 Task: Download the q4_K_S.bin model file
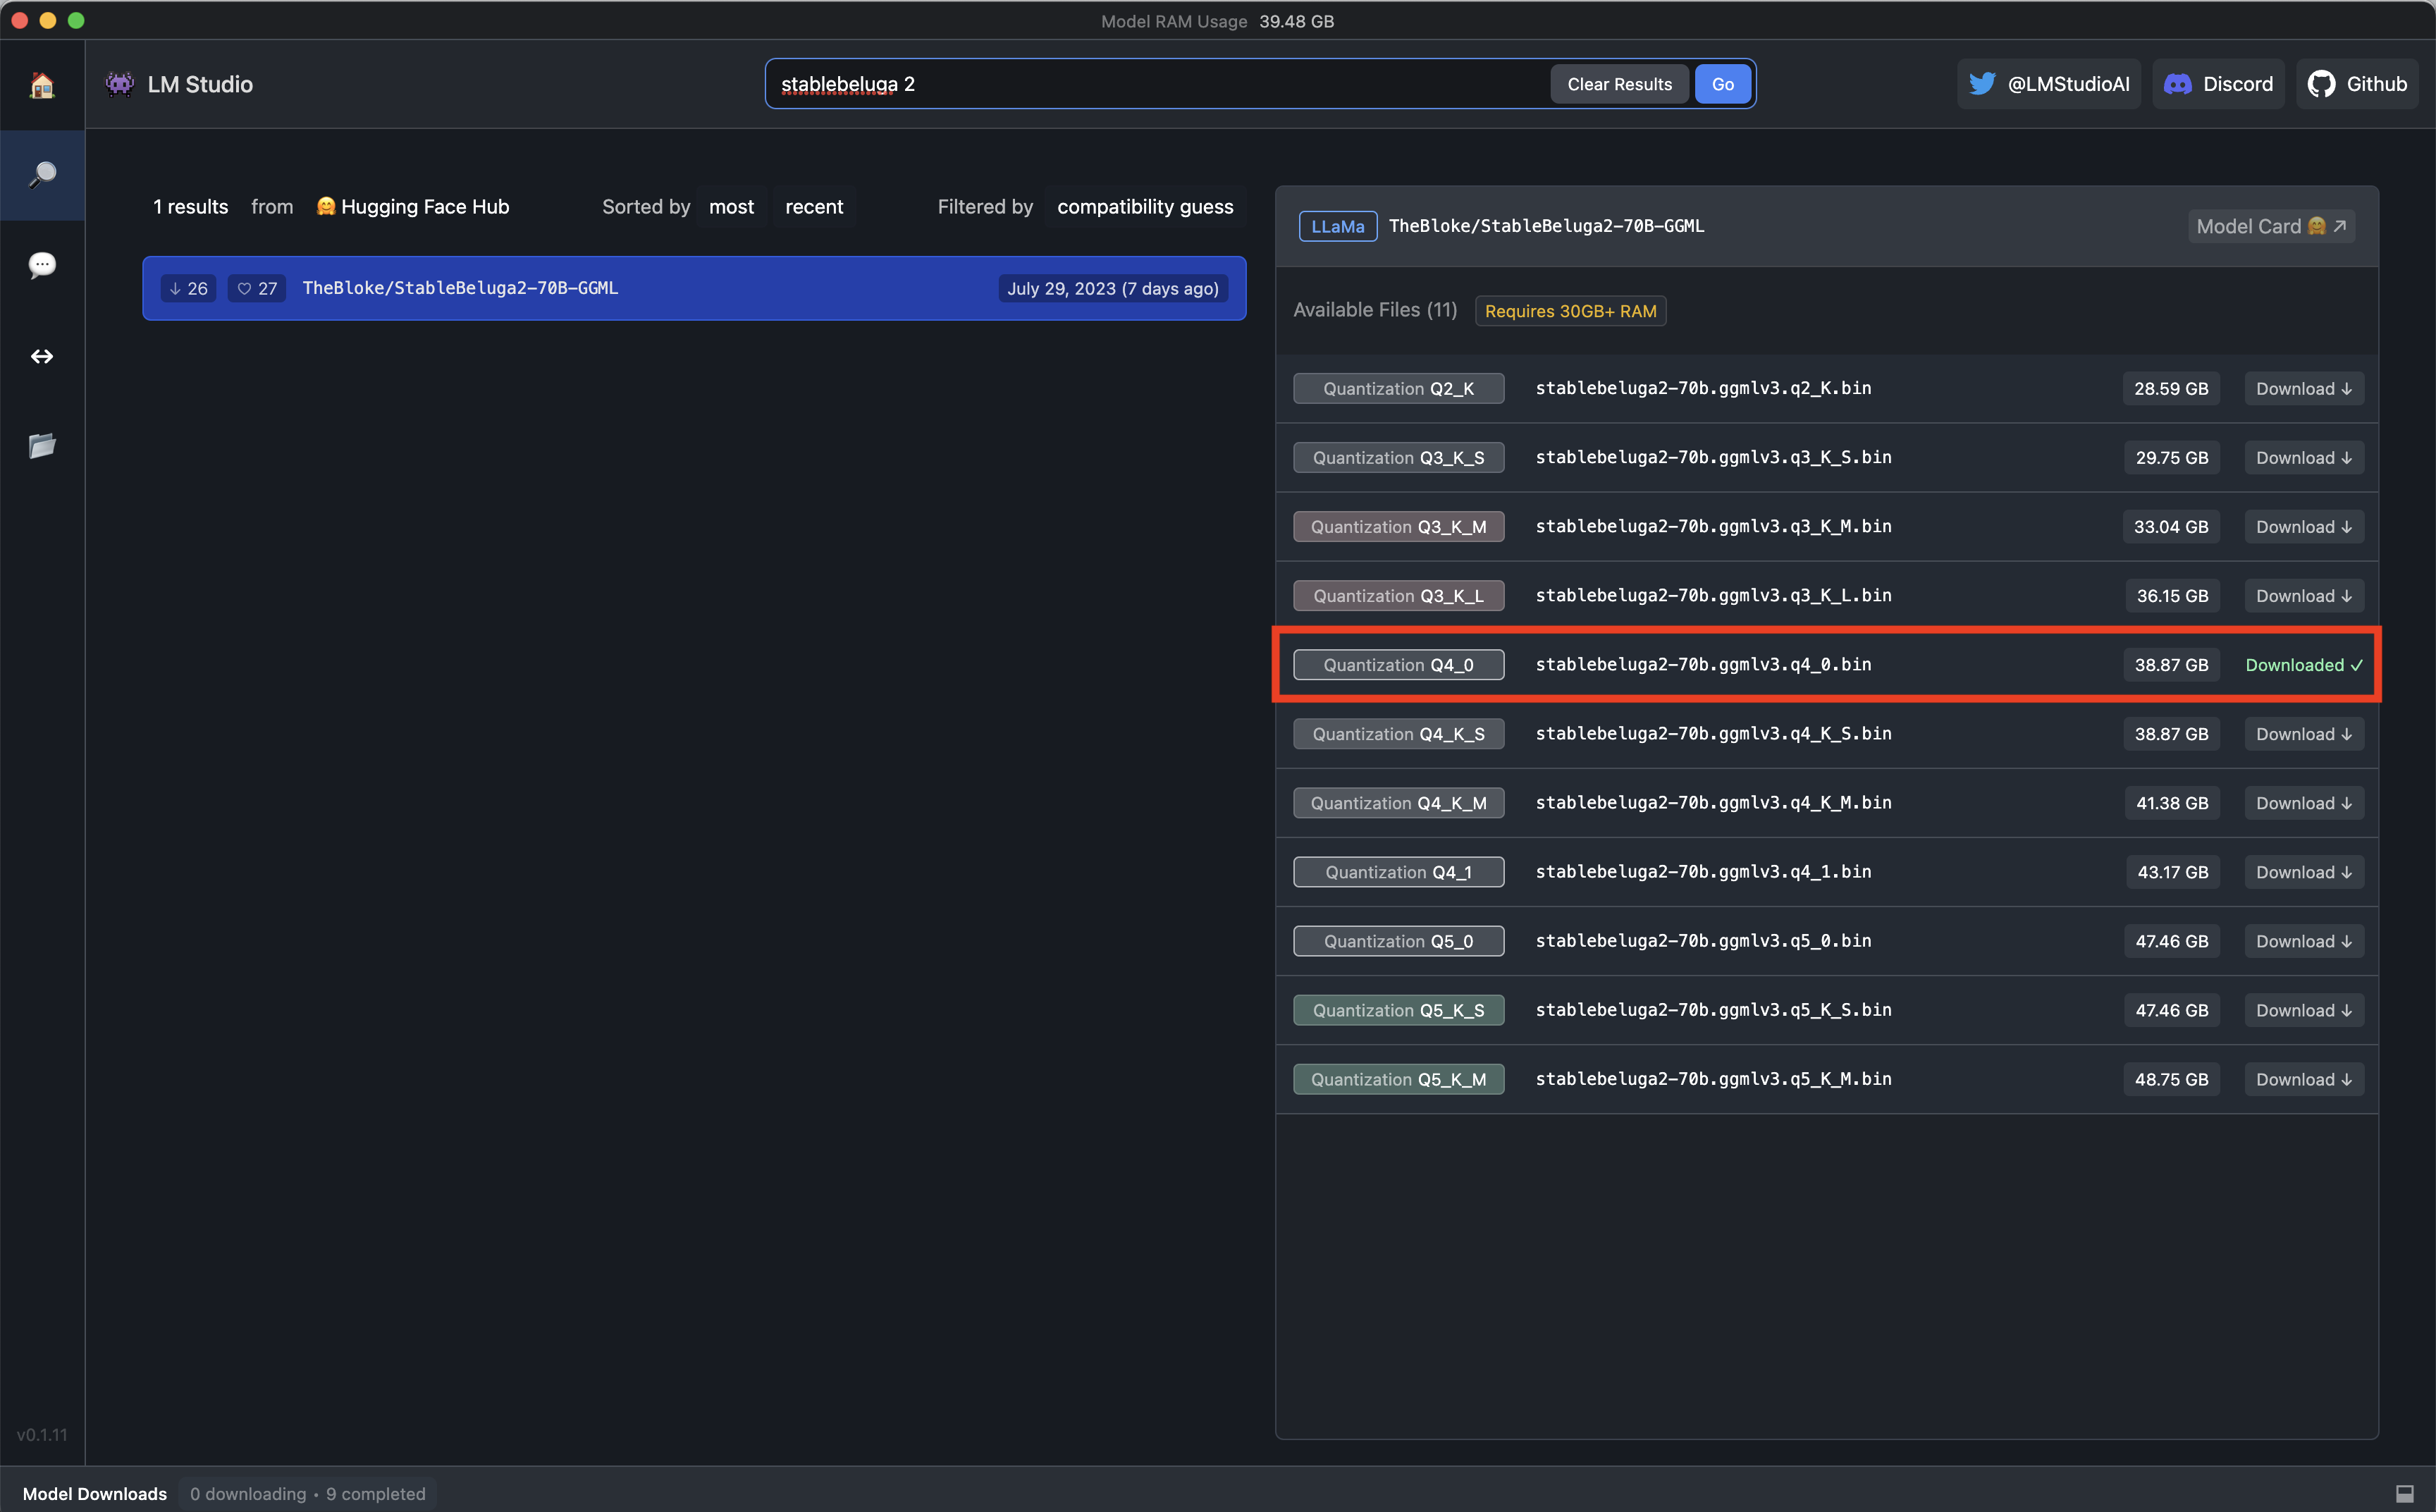2303,734
